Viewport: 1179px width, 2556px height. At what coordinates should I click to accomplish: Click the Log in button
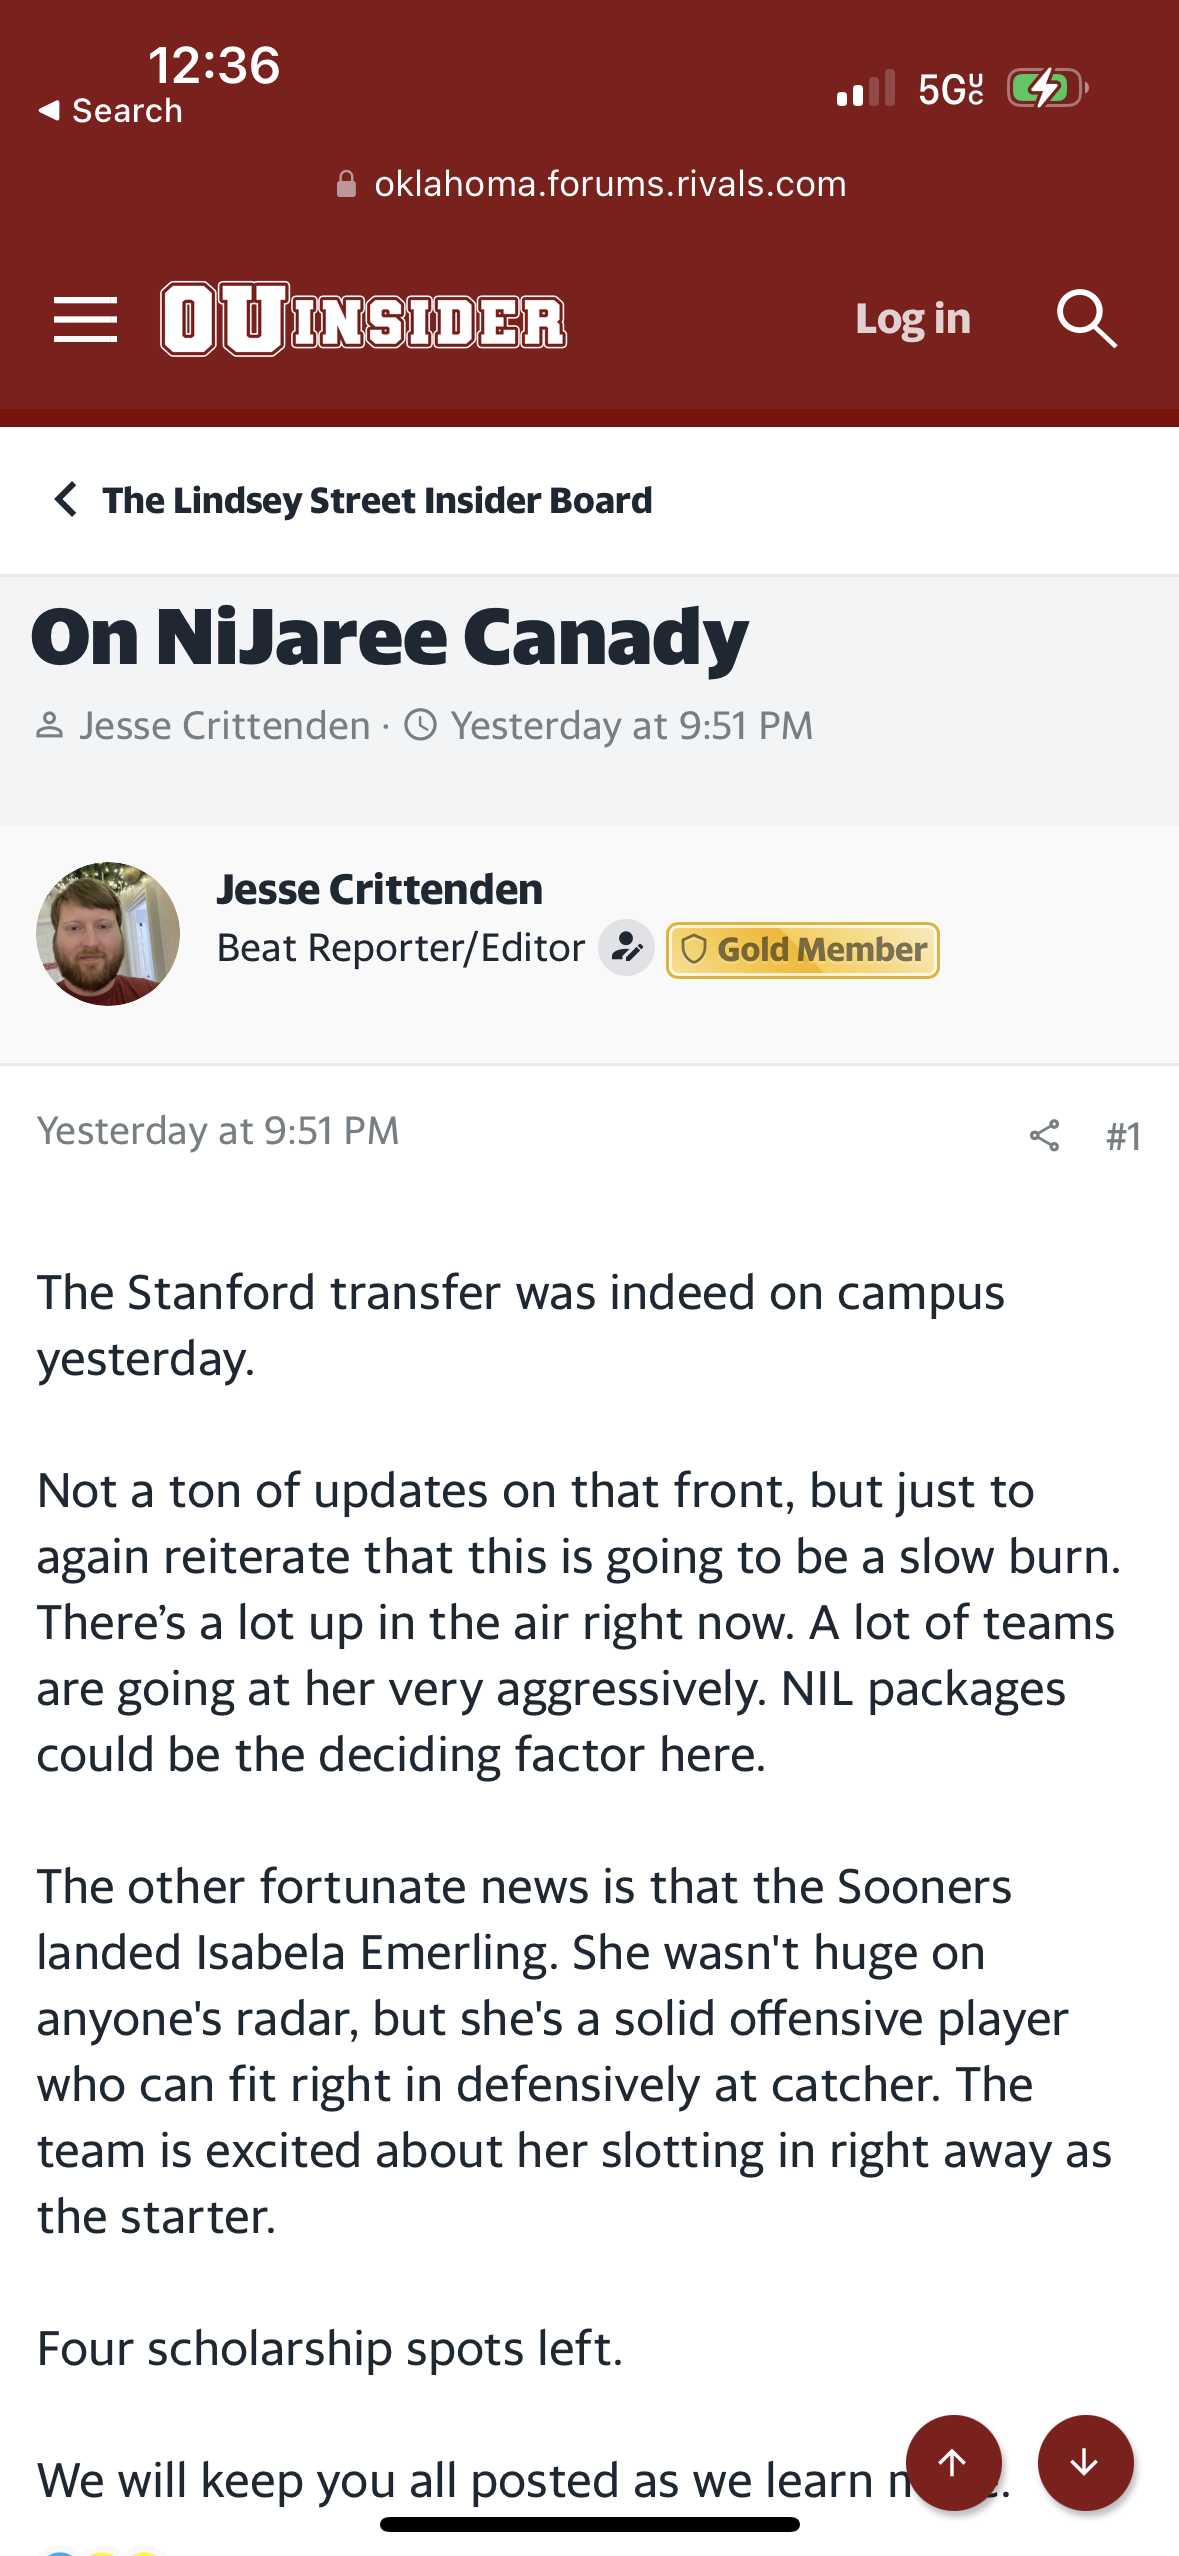coord(912,320)
